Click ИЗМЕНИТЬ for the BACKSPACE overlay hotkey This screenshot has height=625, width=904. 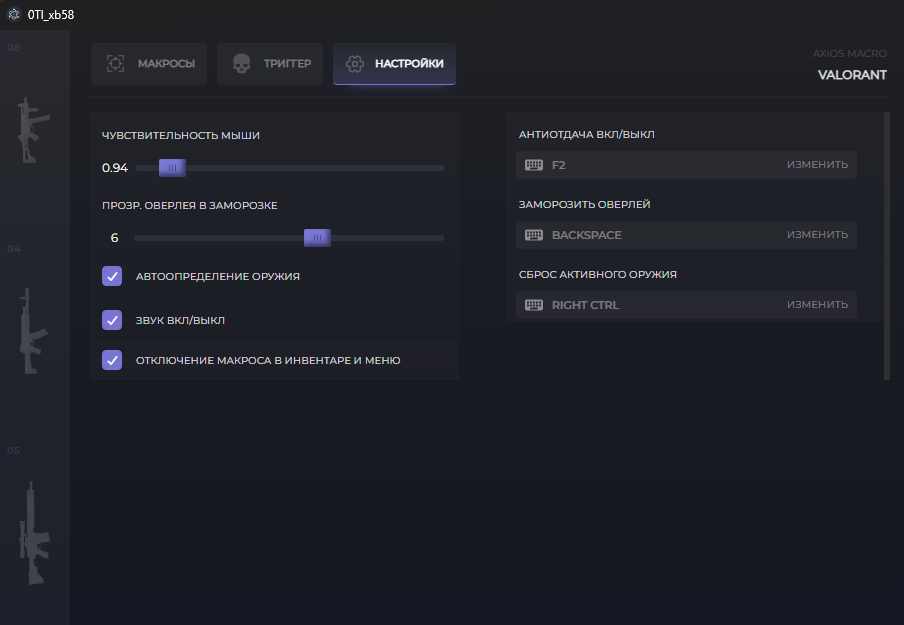click(817, 235)
